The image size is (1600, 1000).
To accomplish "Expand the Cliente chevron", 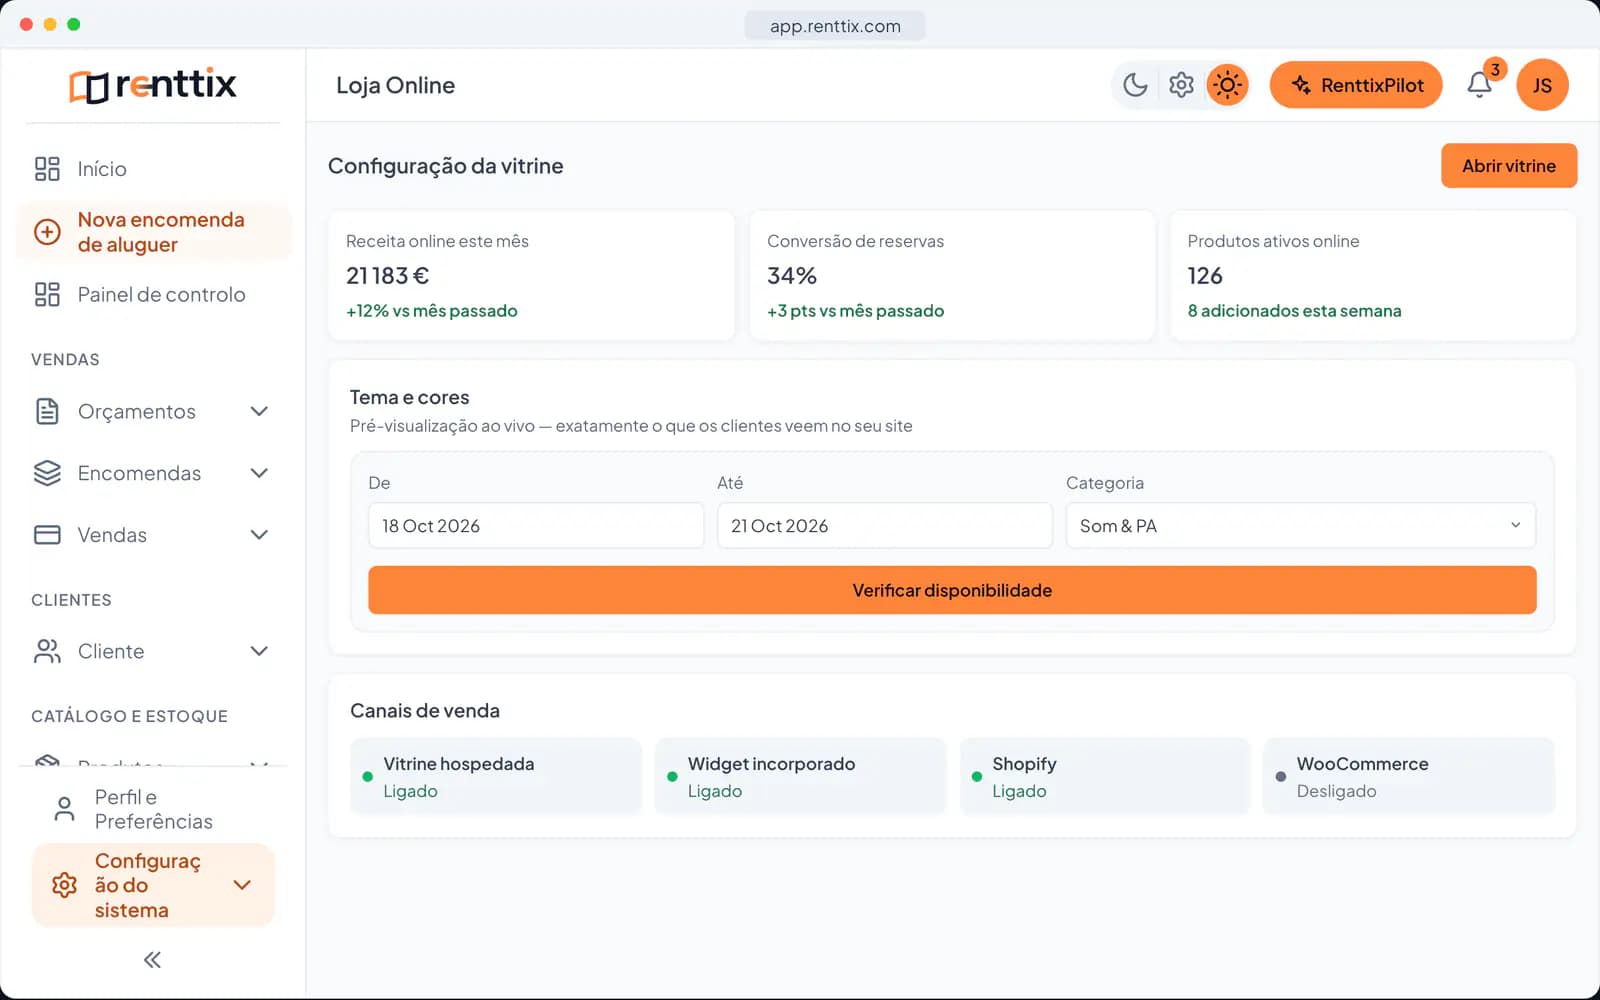I will (259, 651).
